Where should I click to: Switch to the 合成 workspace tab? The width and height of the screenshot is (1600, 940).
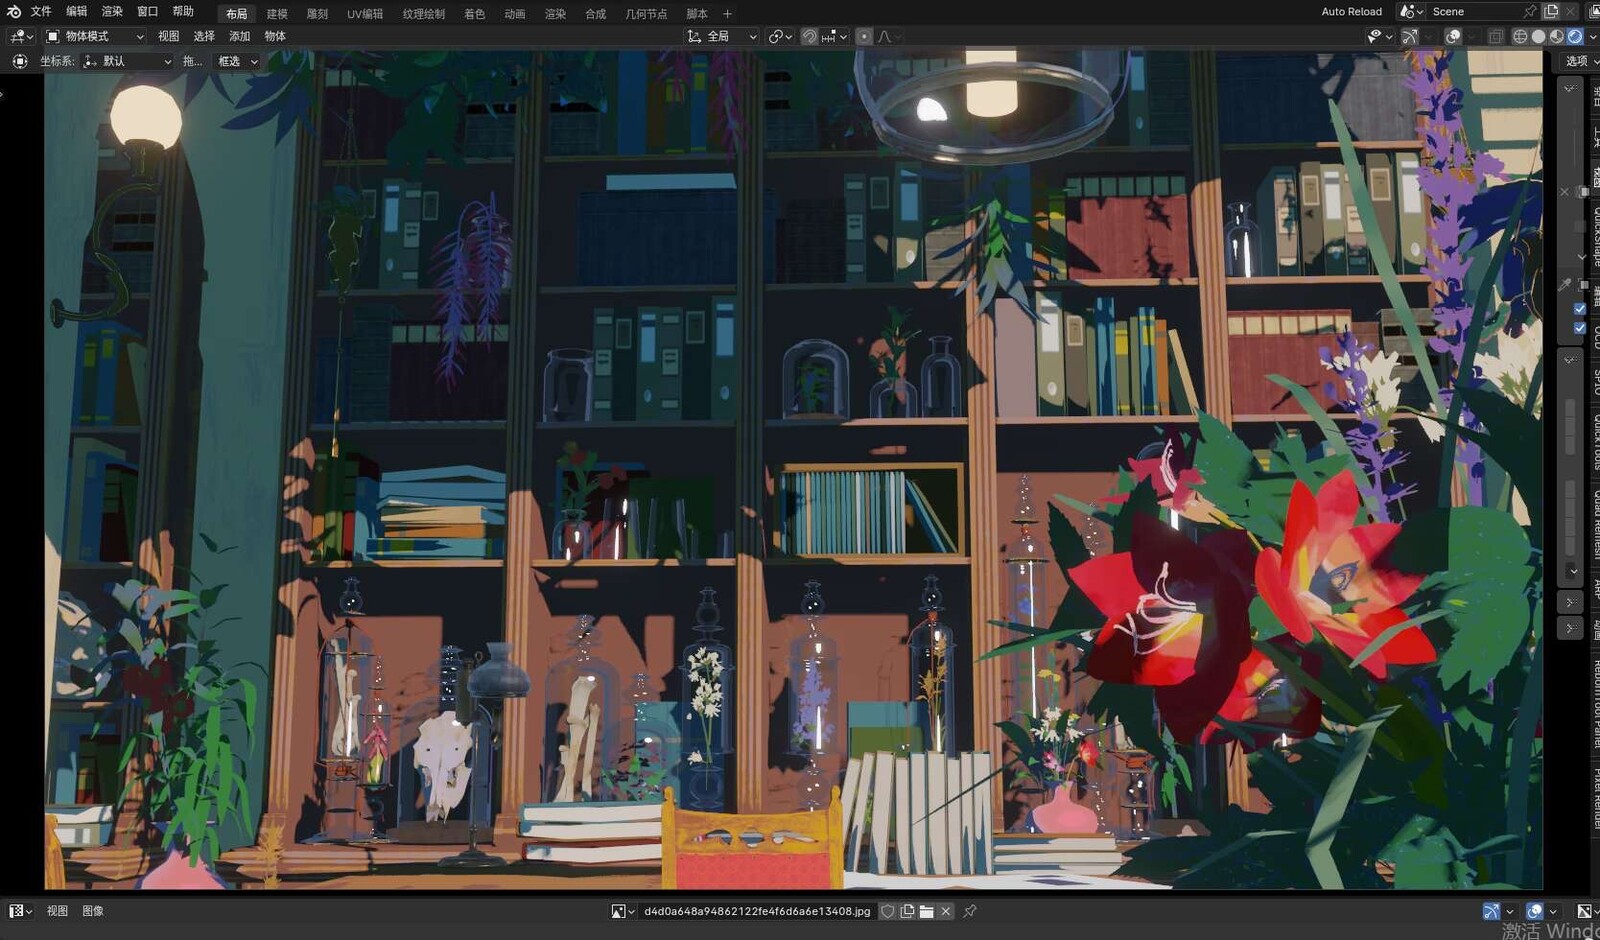596,14
